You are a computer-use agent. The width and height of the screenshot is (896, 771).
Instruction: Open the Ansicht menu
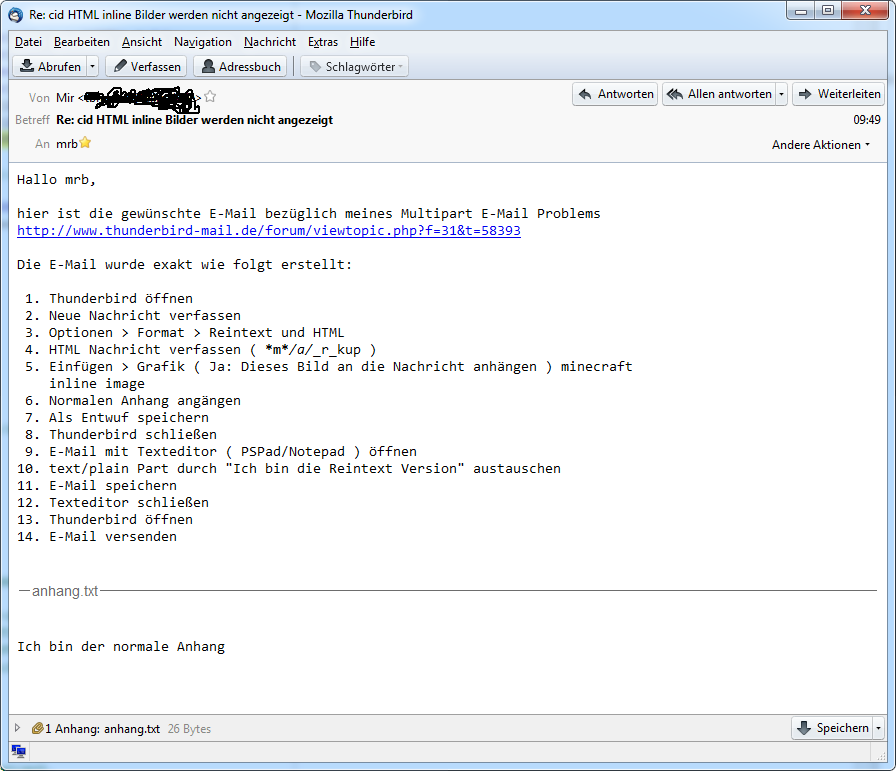pyautogui.click(x=142, y=42)
